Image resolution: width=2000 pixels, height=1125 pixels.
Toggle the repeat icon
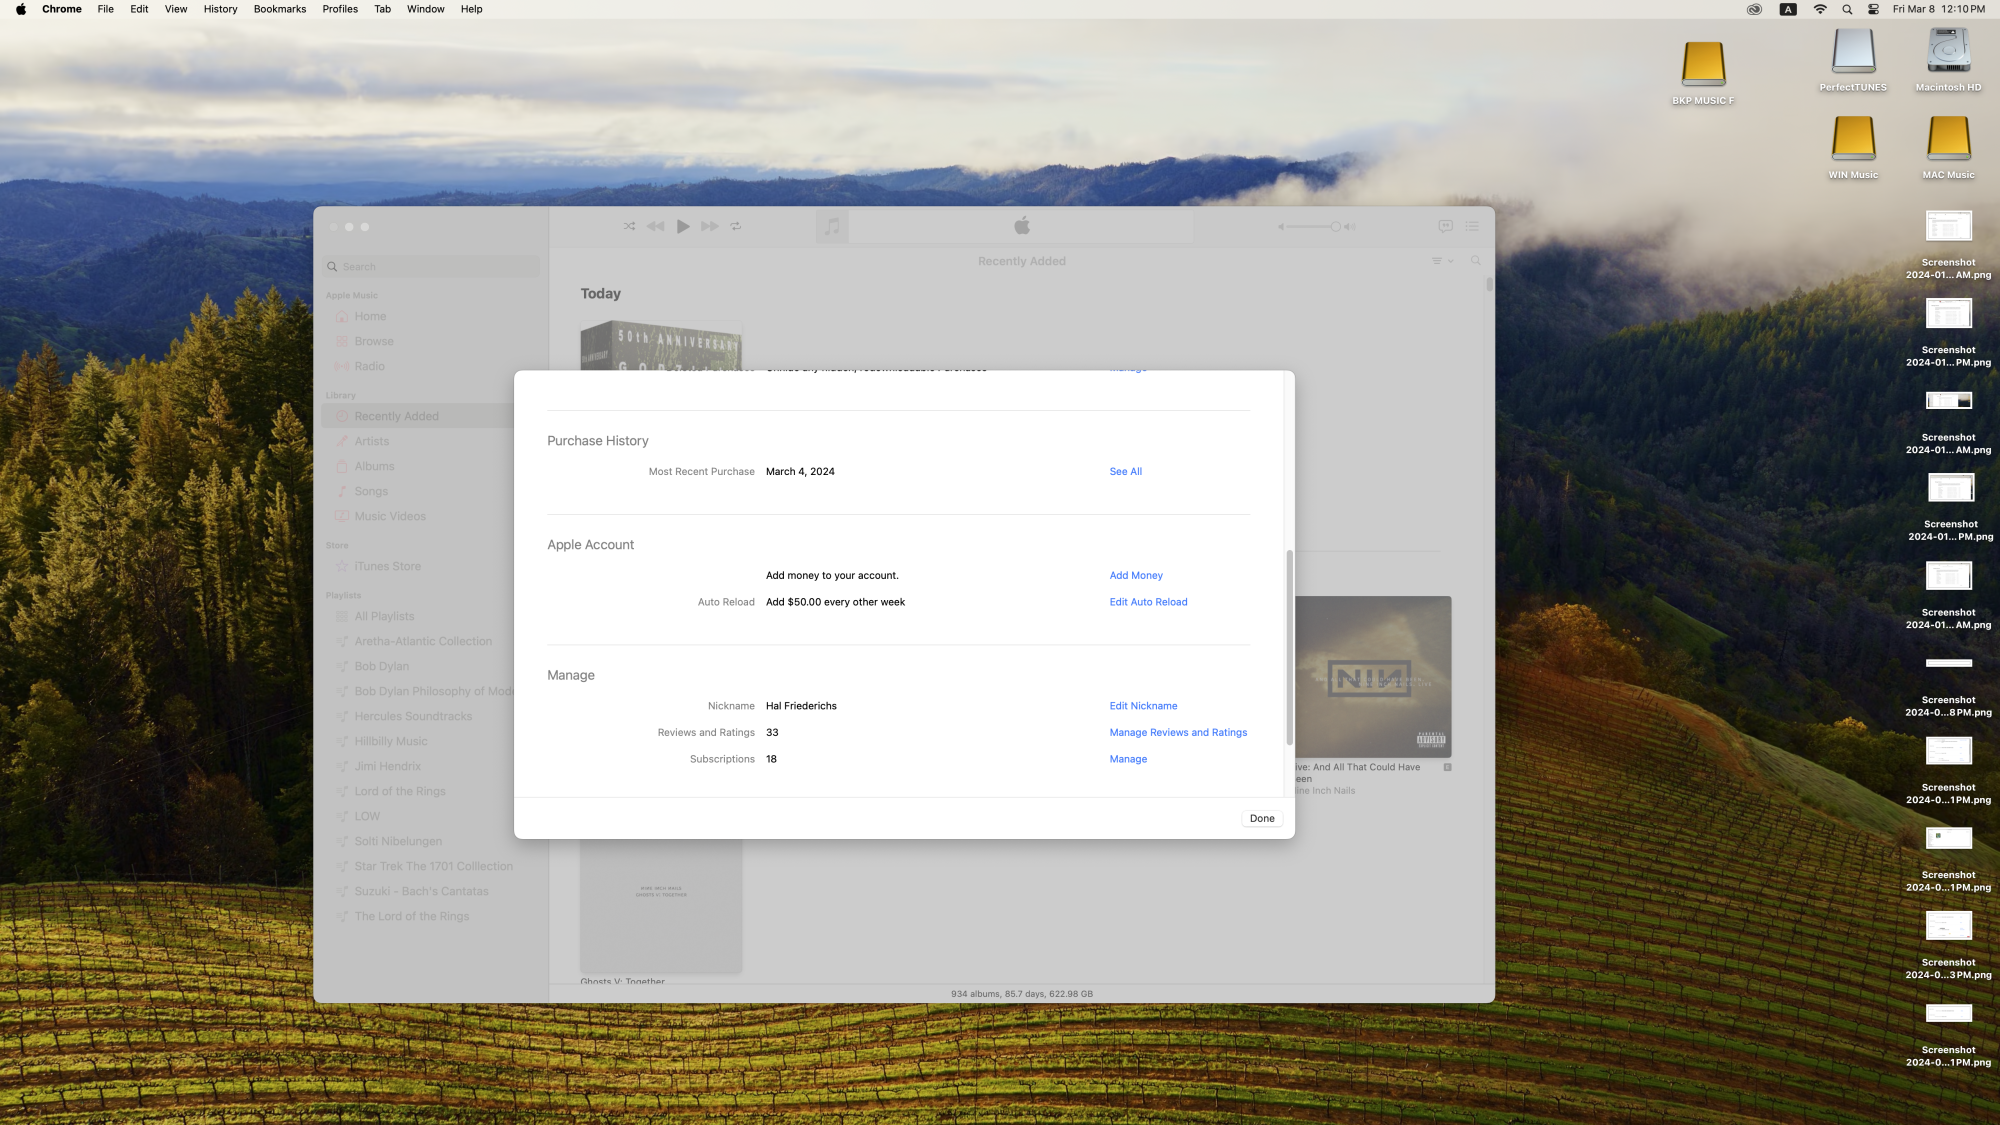736,226
